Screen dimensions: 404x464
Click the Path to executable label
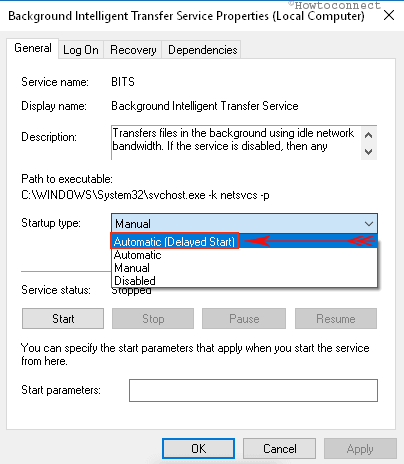(x=67, y=179)
